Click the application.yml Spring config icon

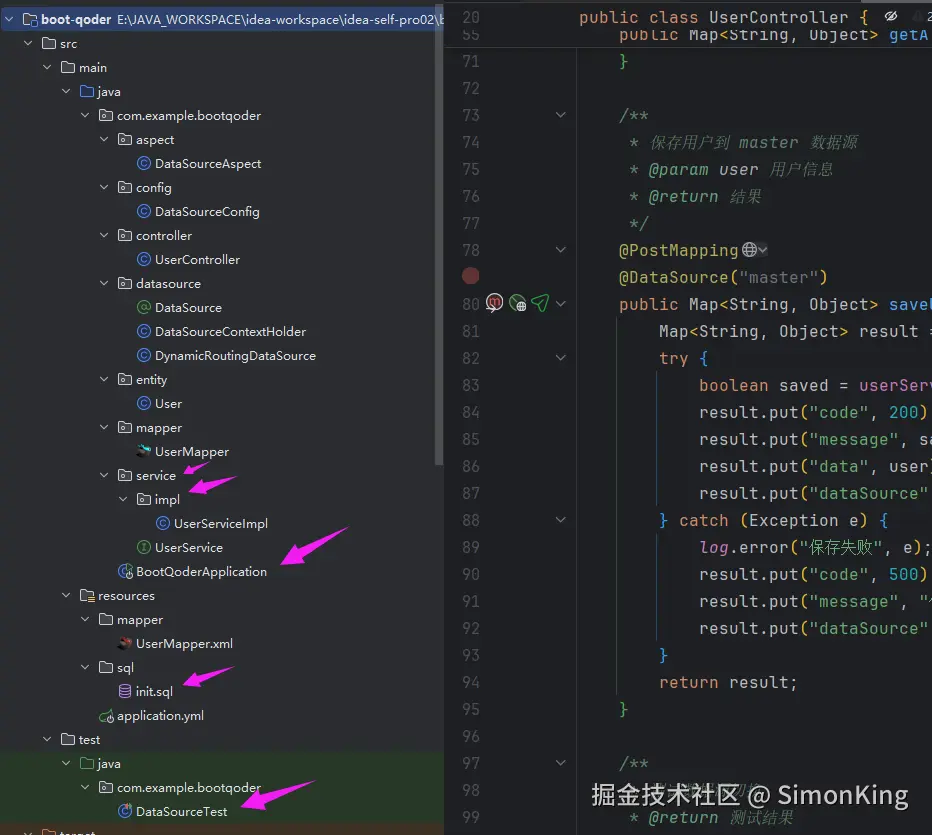pyautogui.click(x=106, y=716)
